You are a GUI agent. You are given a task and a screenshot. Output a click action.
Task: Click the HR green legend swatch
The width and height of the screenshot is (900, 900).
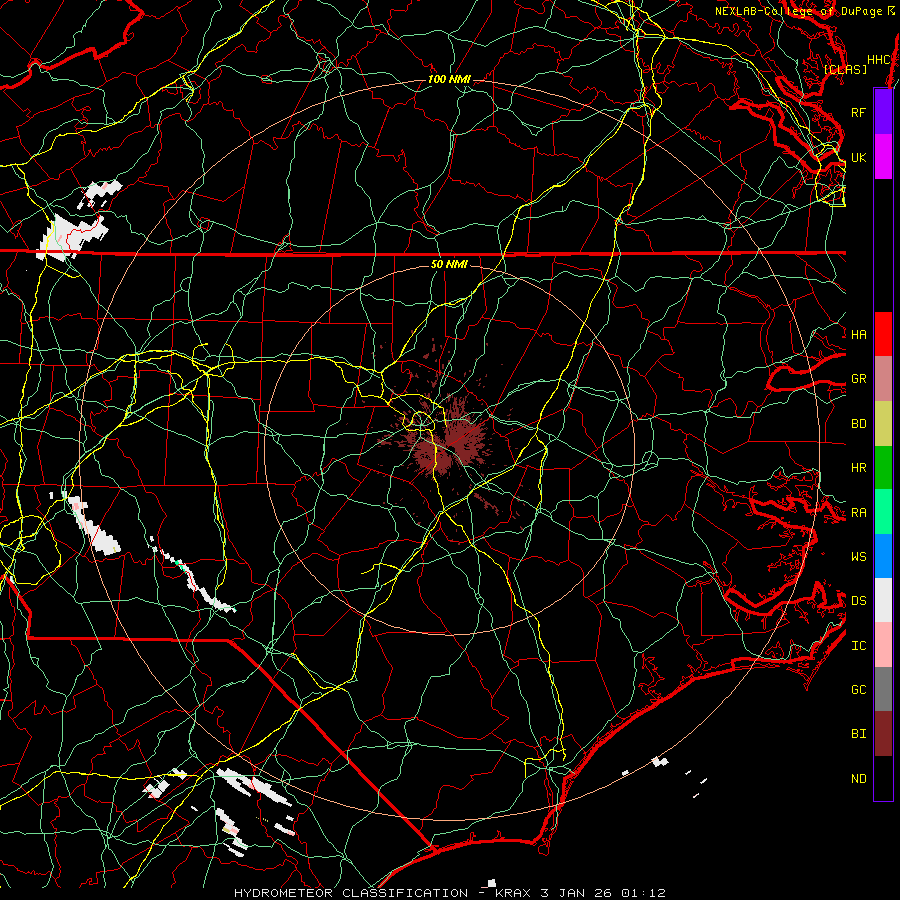click(x=883, y=468)
